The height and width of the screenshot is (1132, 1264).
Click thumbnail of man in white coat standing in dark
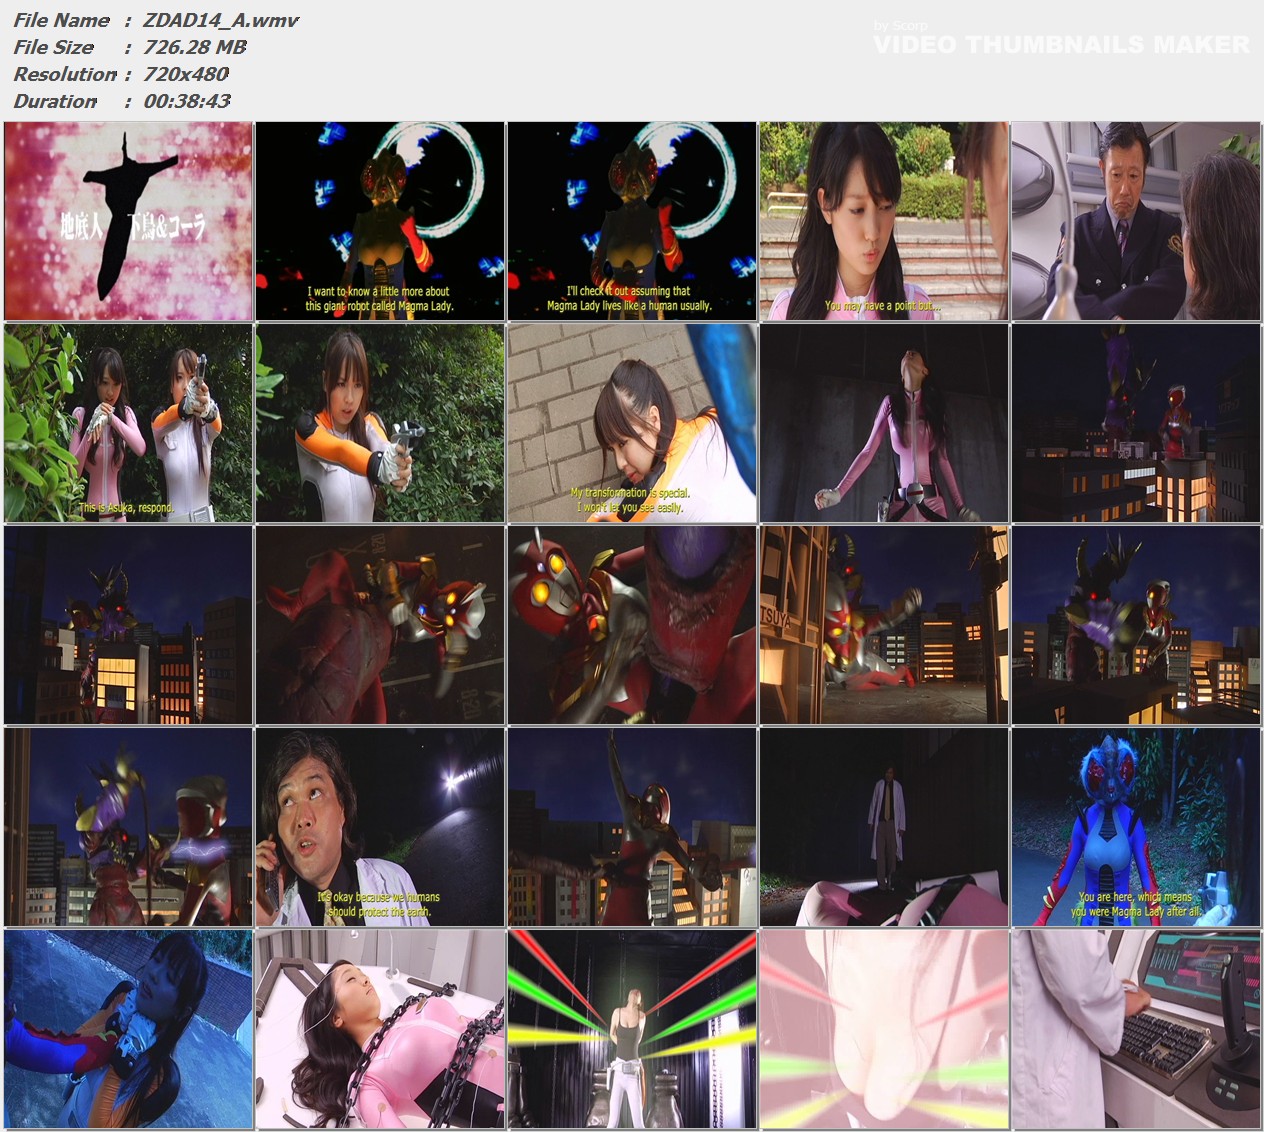click(884, 827)
